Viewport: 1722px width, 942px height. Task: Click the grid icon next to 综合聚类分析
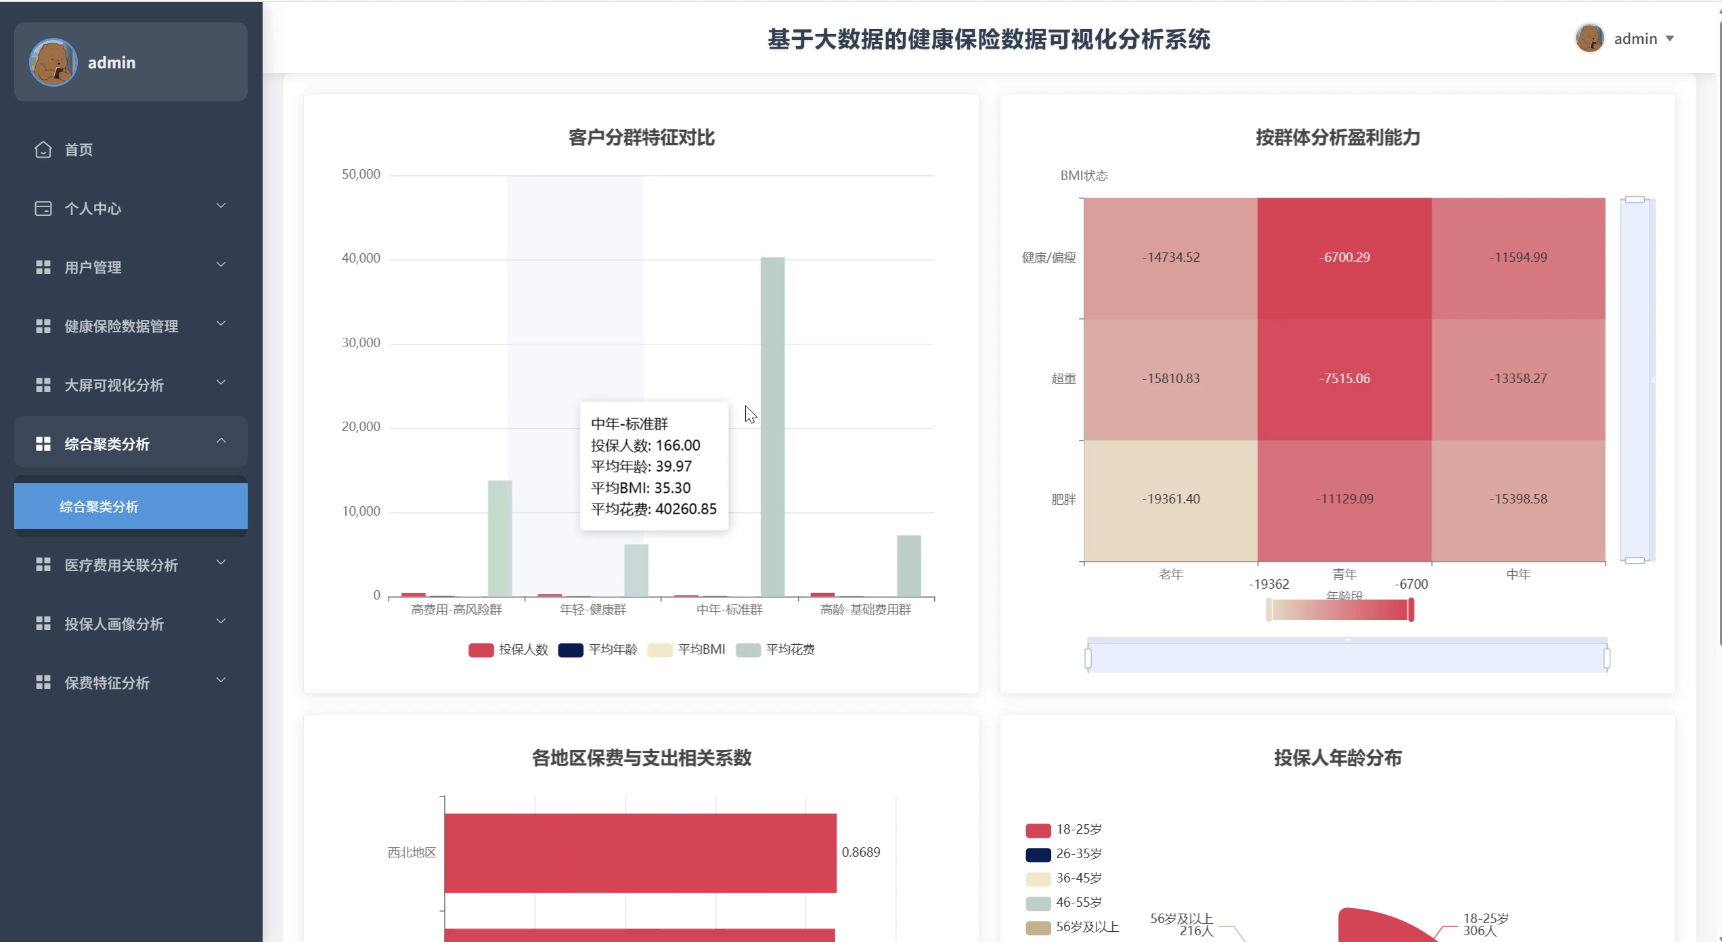[x=43, y=444]
